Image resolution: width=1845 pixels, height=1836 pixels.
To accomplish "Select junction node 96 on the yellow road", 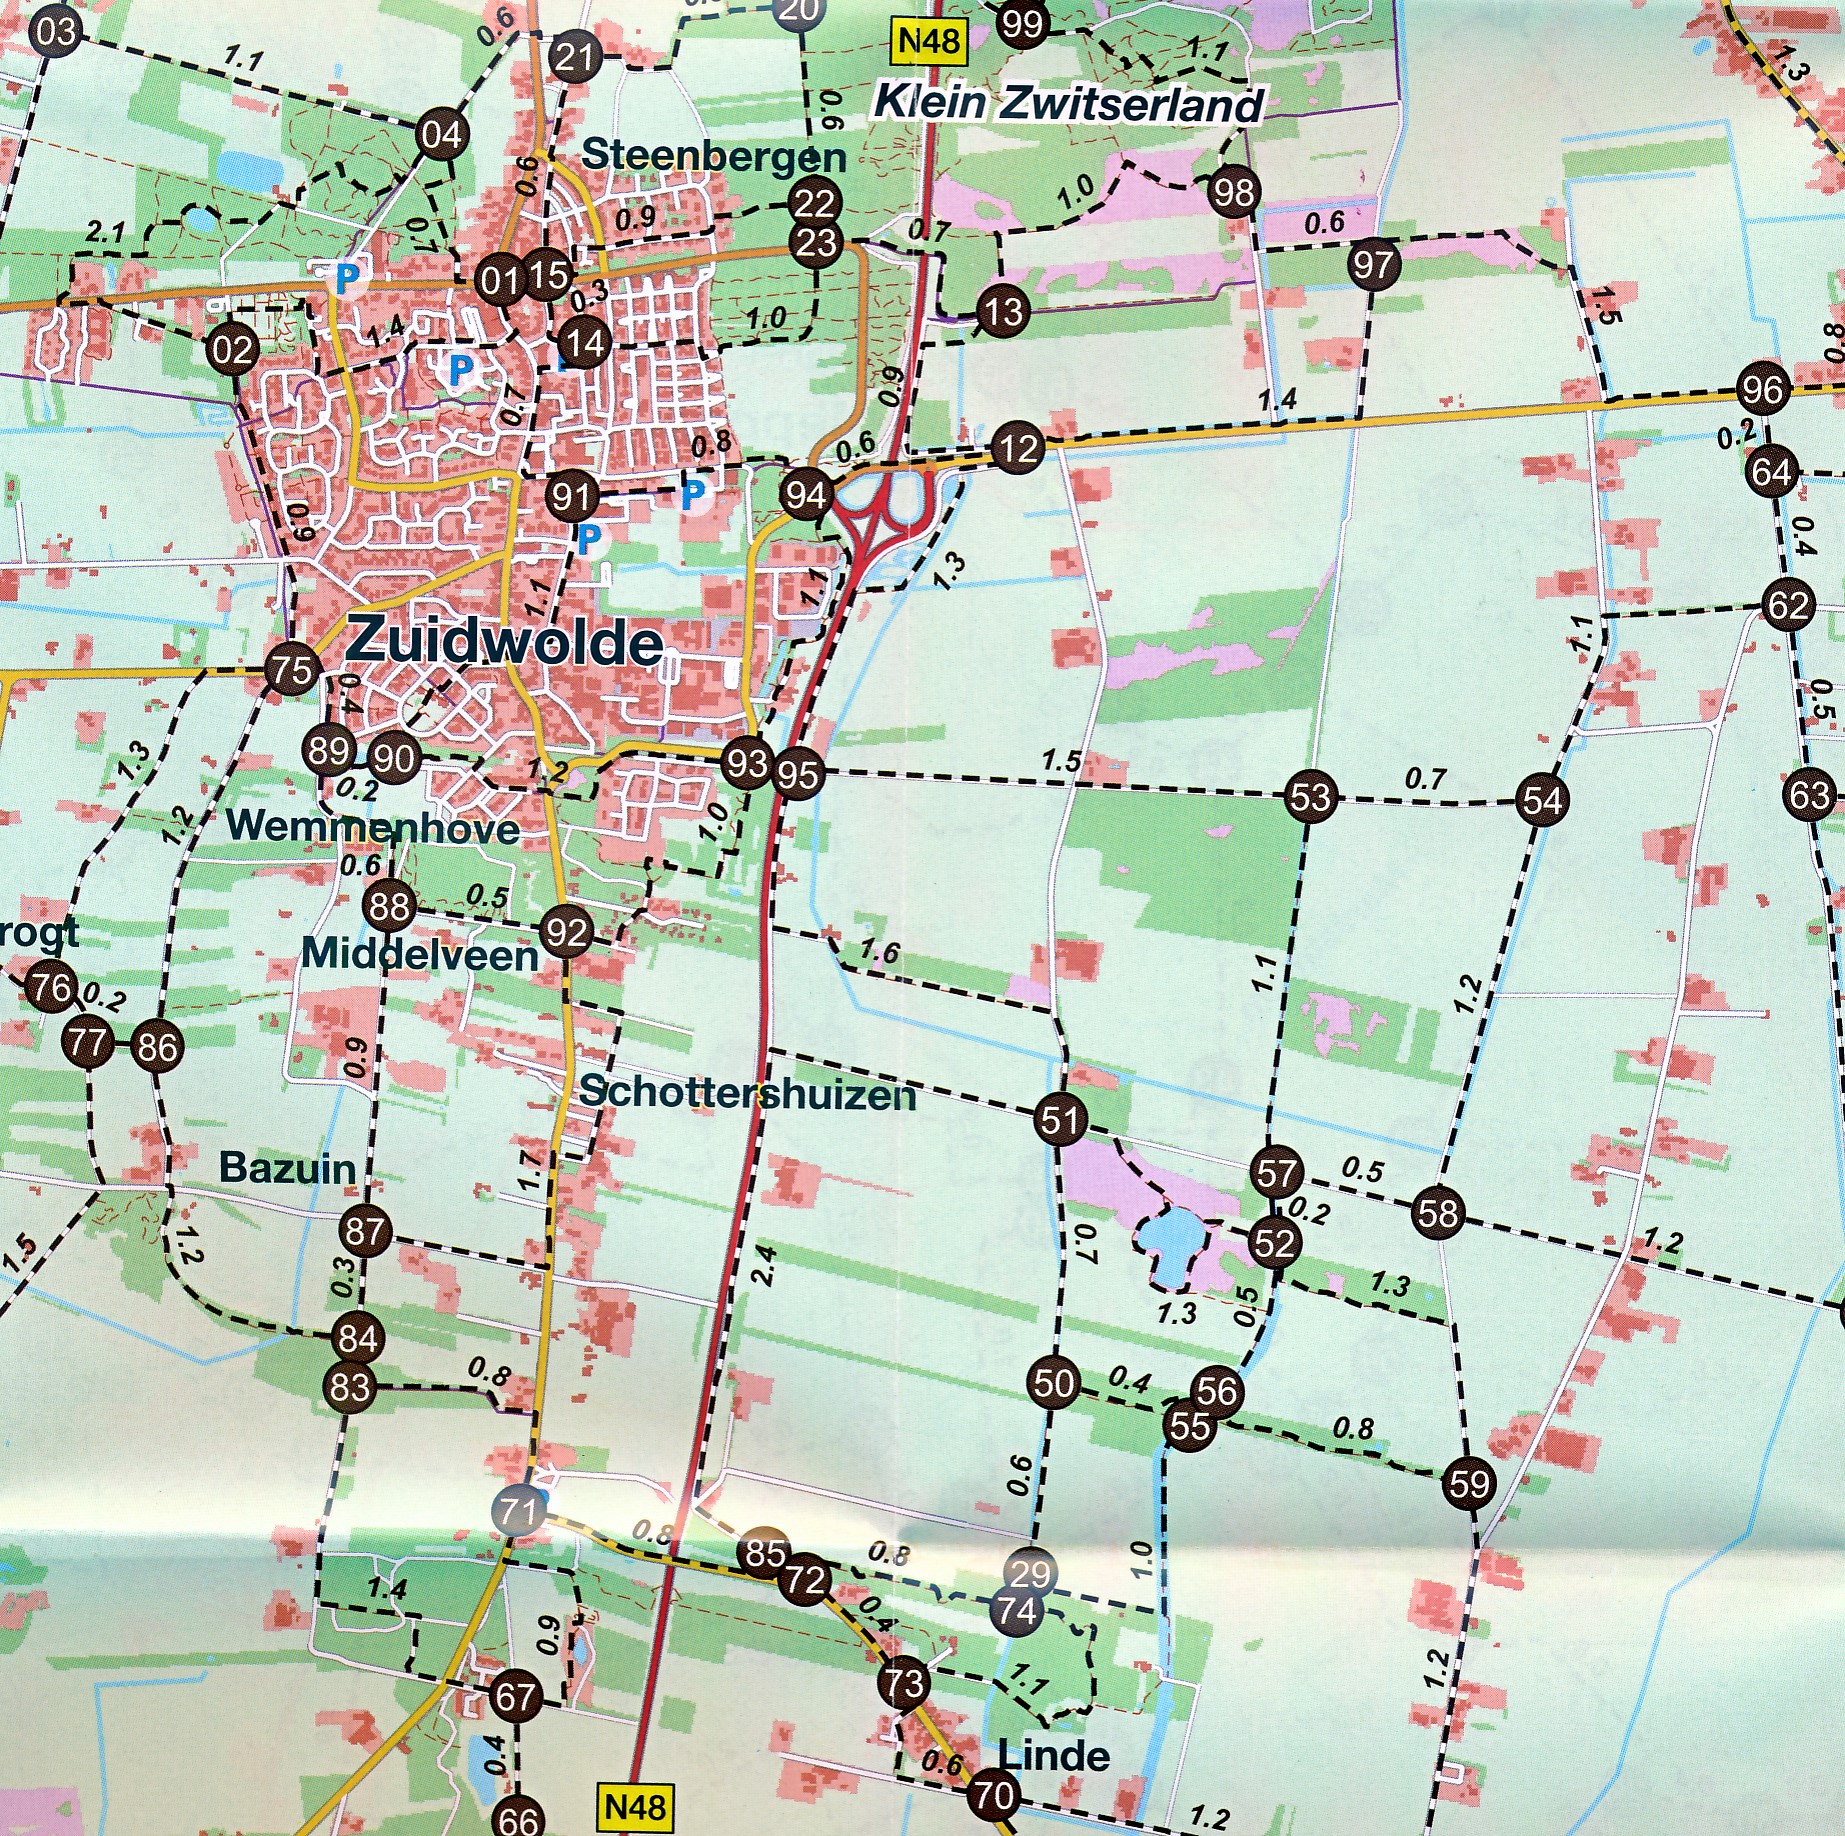I will 1762,390.
